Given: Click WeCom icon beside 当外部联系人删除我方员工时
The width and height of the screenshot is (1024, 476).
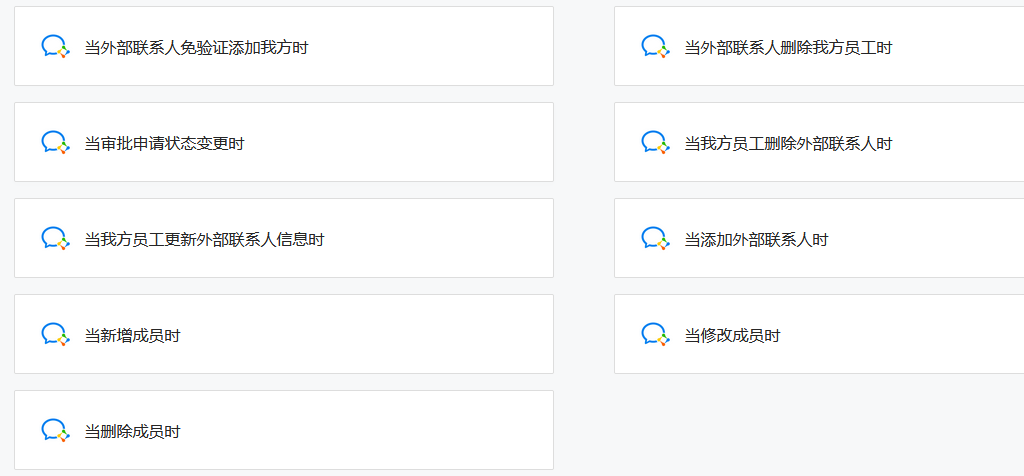Looking at the screenshot, I should [x=655, y=47].
